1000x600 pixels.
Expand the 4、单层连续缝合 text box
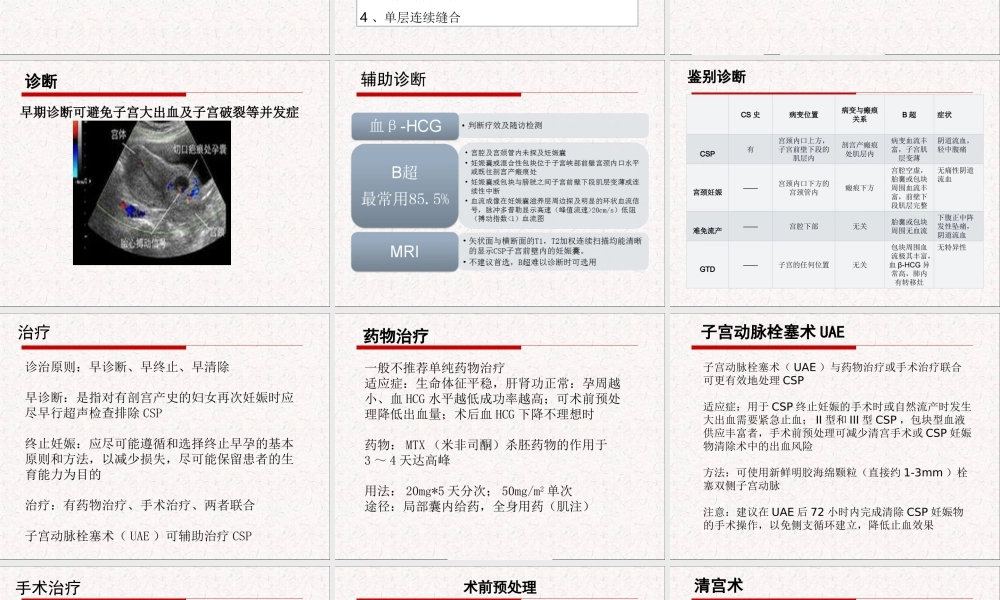coord(494,16)
